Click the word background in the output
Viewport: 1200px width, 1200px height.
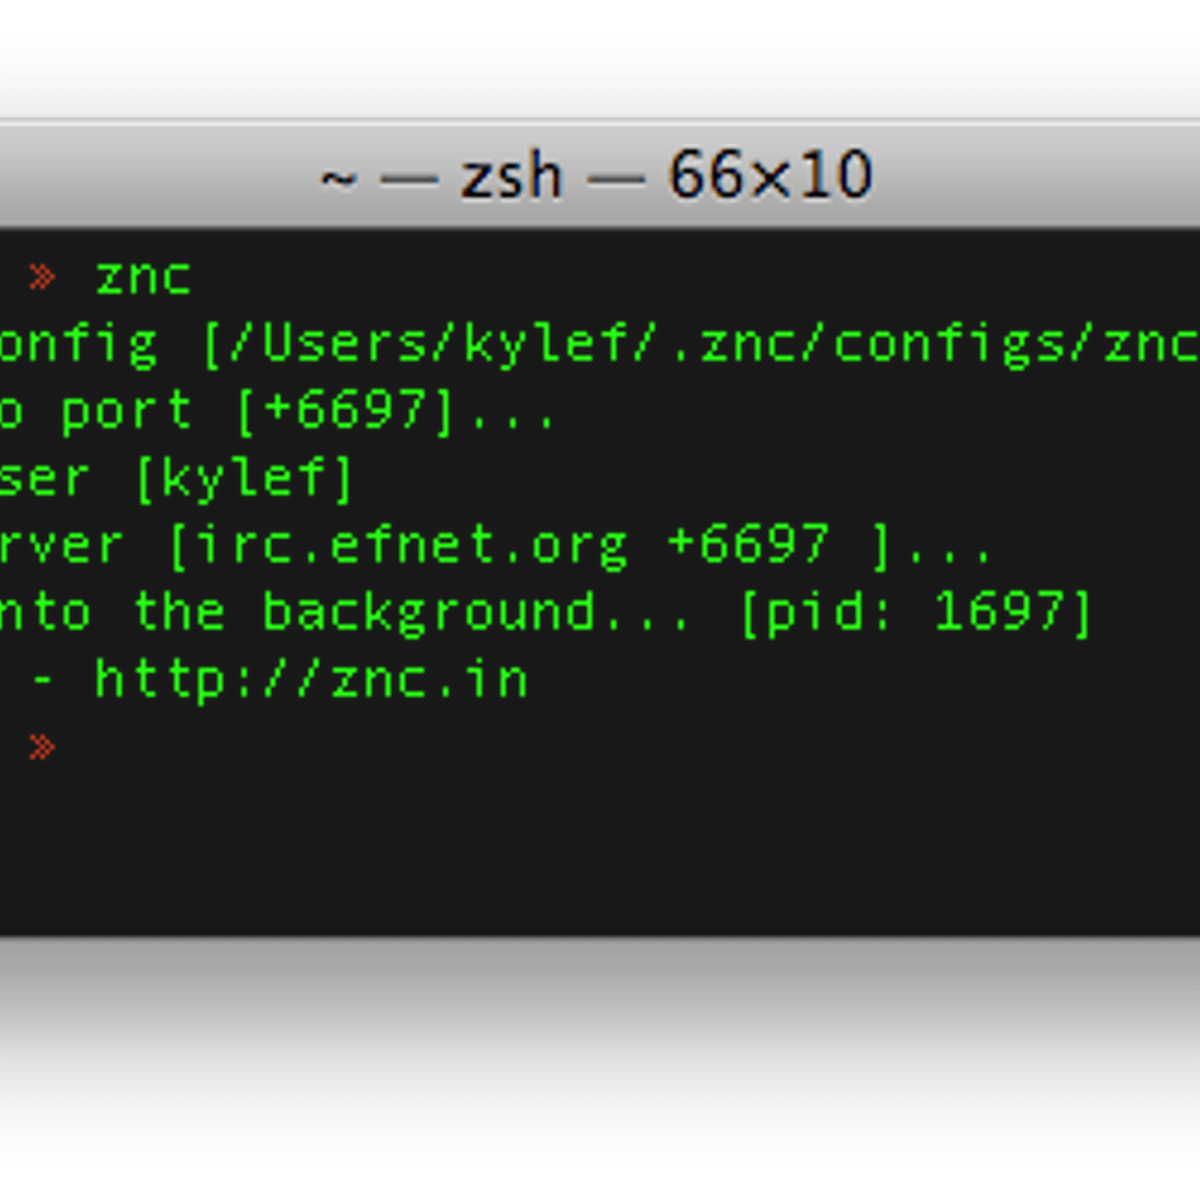point(428,613)
